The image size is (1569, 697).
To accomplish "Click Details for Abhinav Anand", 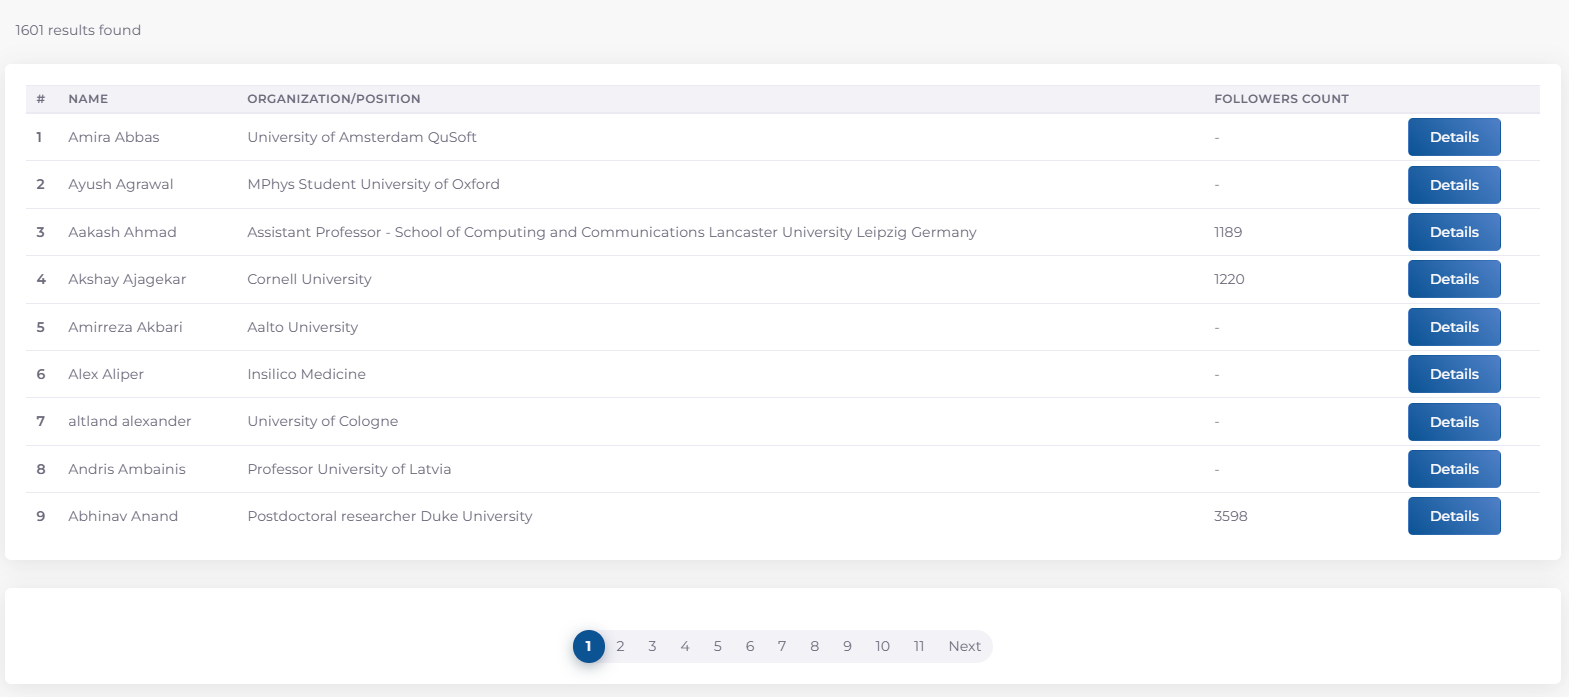I will point(1453,516).
